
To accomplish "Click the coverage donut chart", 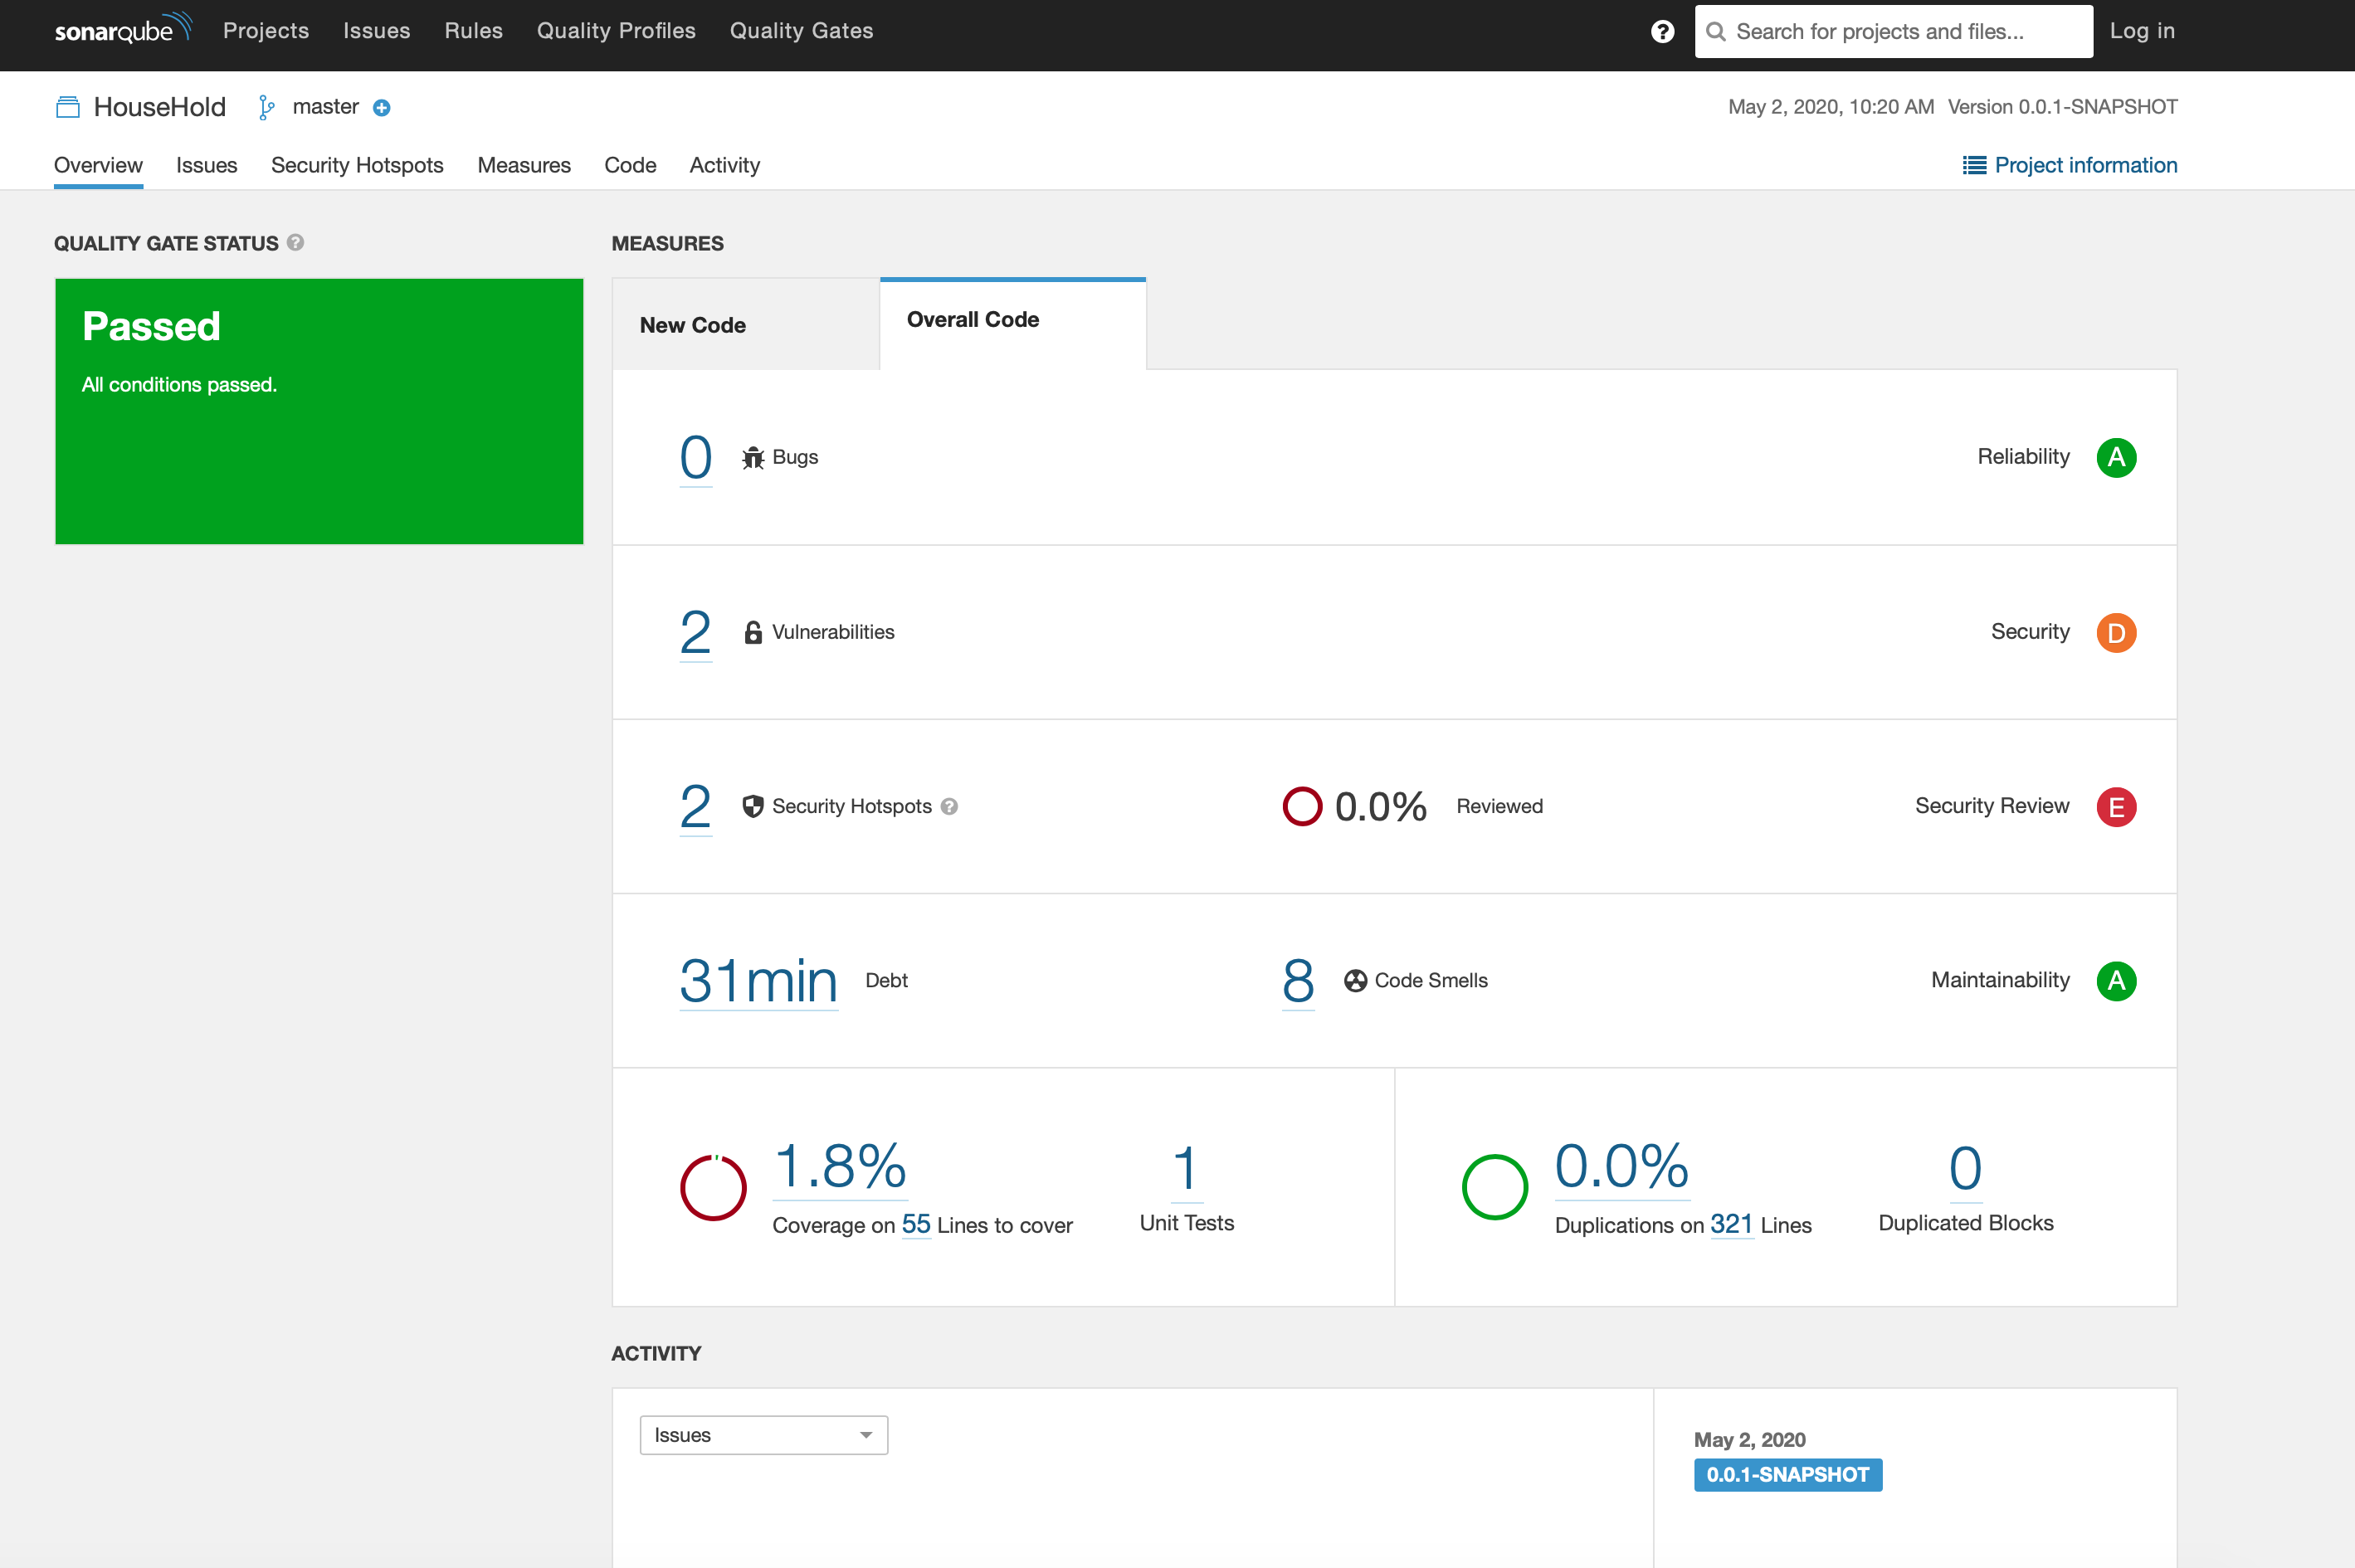I will [713, 1187].
